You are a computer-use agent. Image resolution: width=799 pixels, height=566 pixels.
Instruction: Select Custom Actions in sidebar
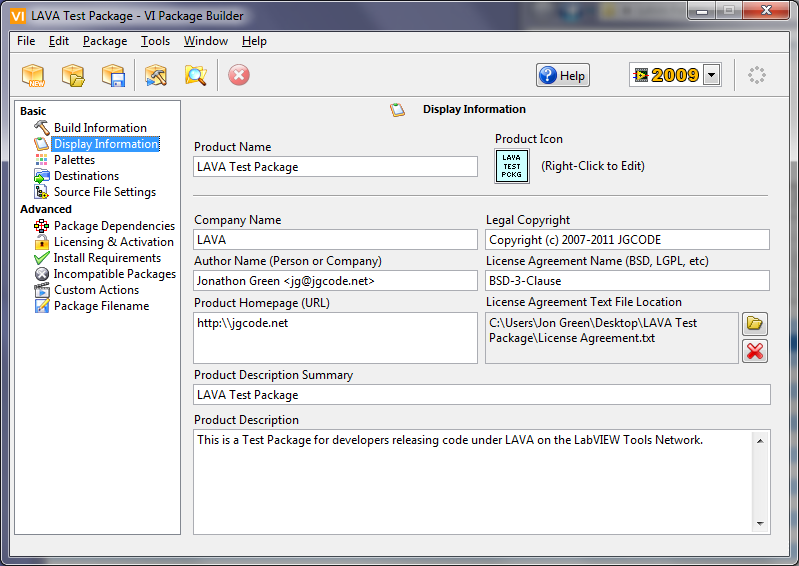pos(96,290)
